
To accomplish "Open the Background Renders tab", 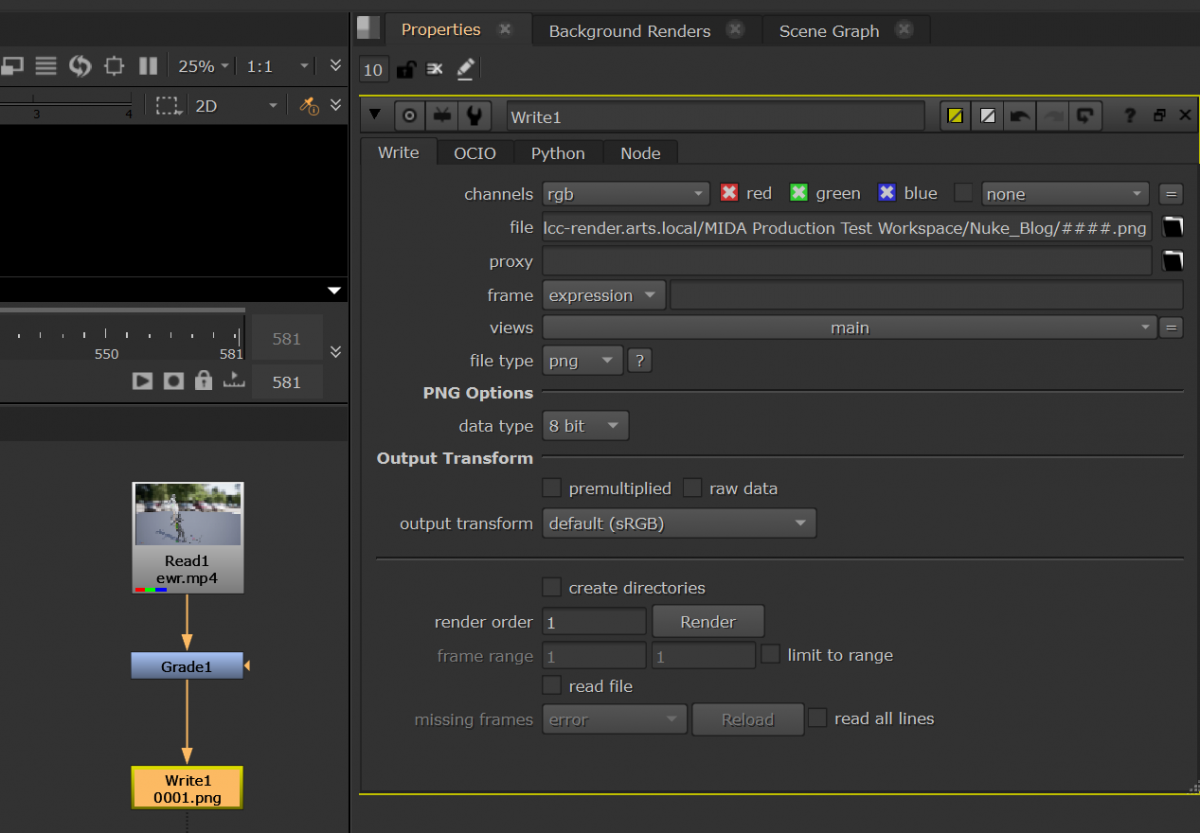I will (x=629, y=31).
